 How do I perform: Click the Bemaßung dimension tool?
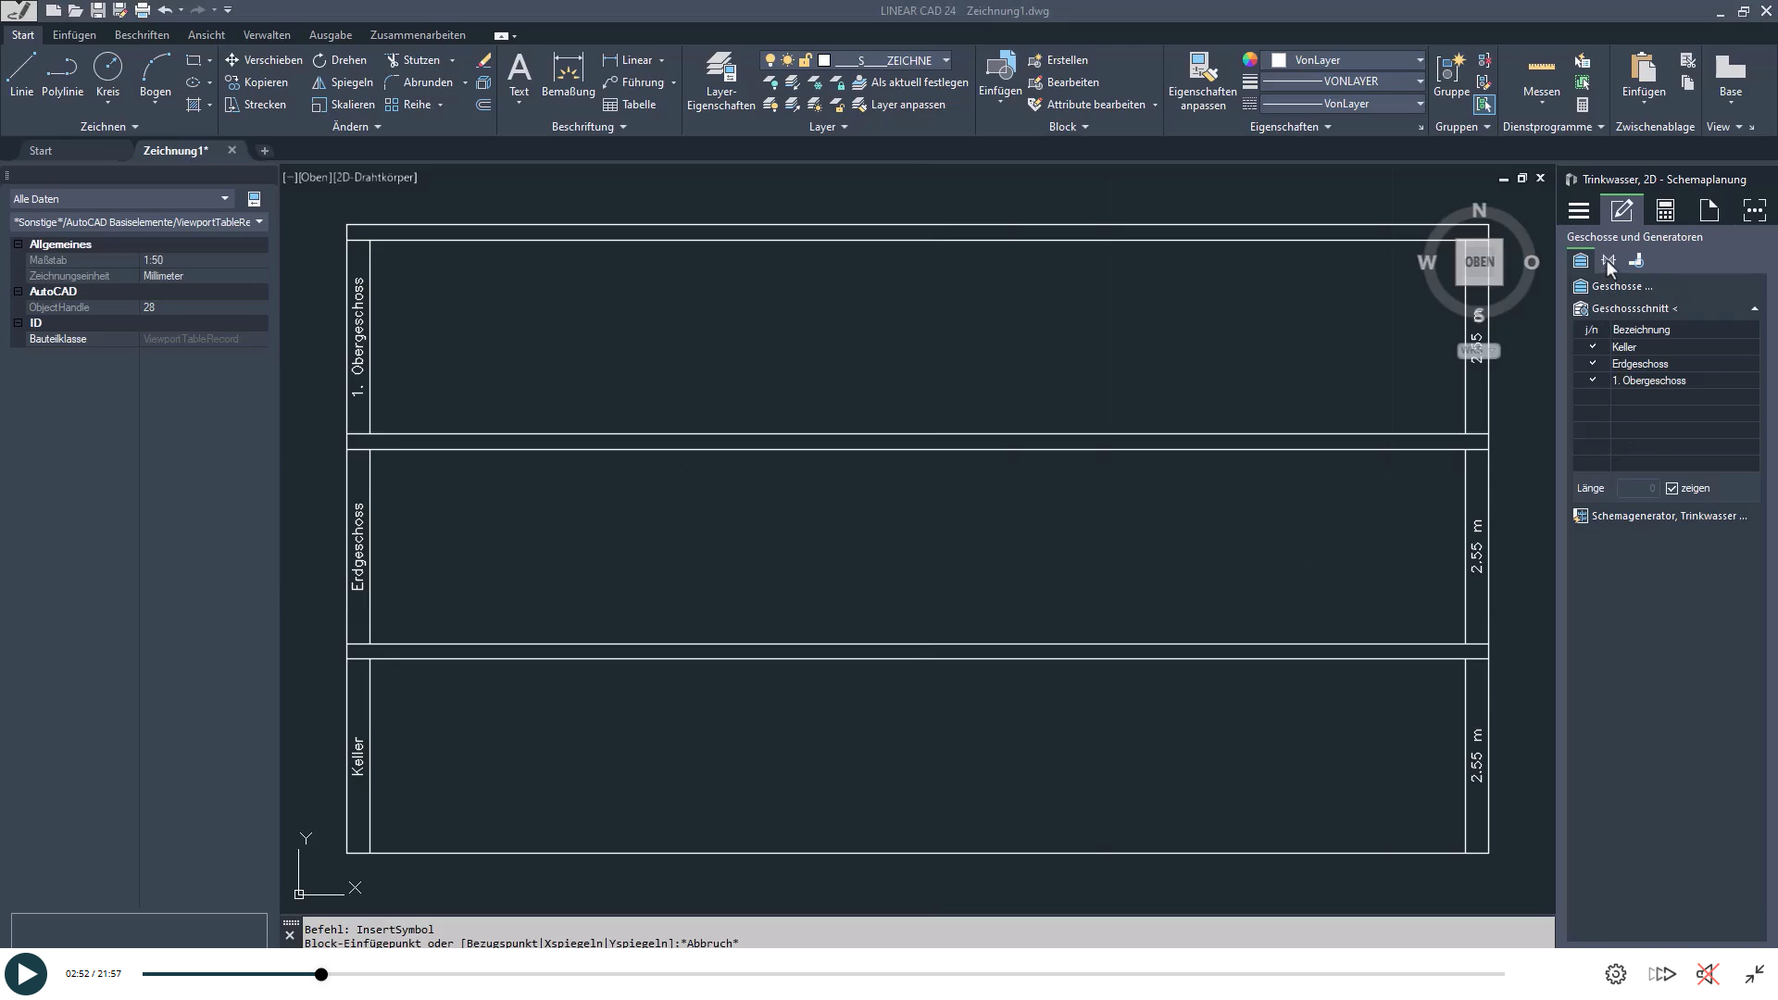point(567,75)
